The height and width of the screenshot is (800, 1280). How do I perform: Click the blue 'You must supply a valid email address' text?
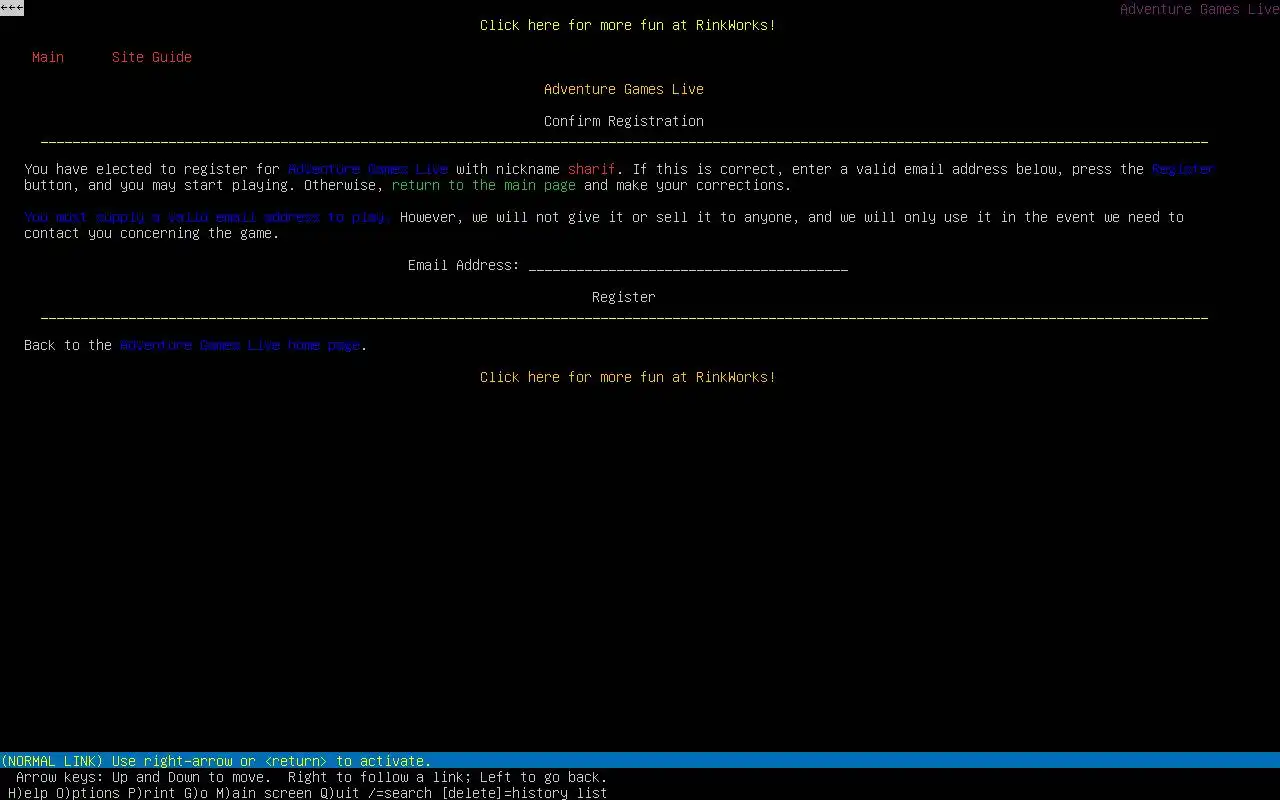[208, 217]
